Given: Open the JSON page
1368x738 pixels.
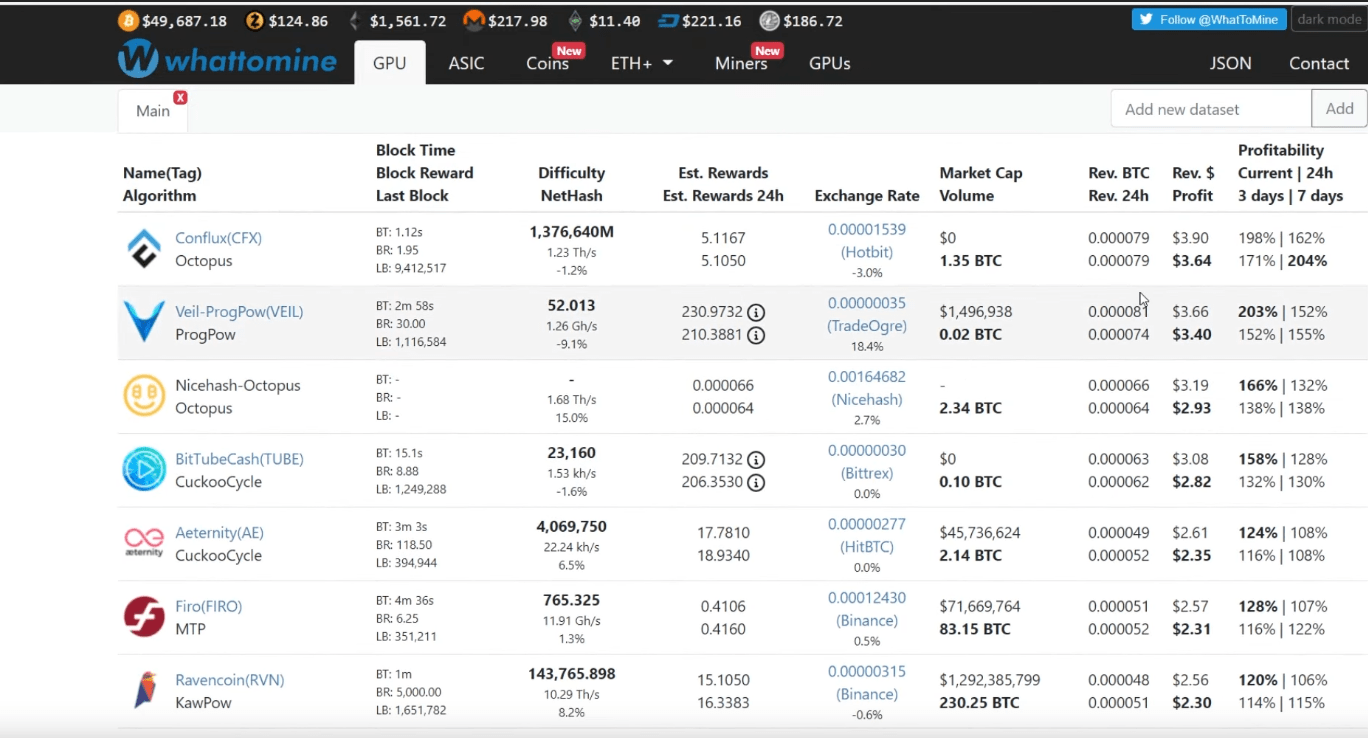Looking at the screenshot, I should 1231,63.
